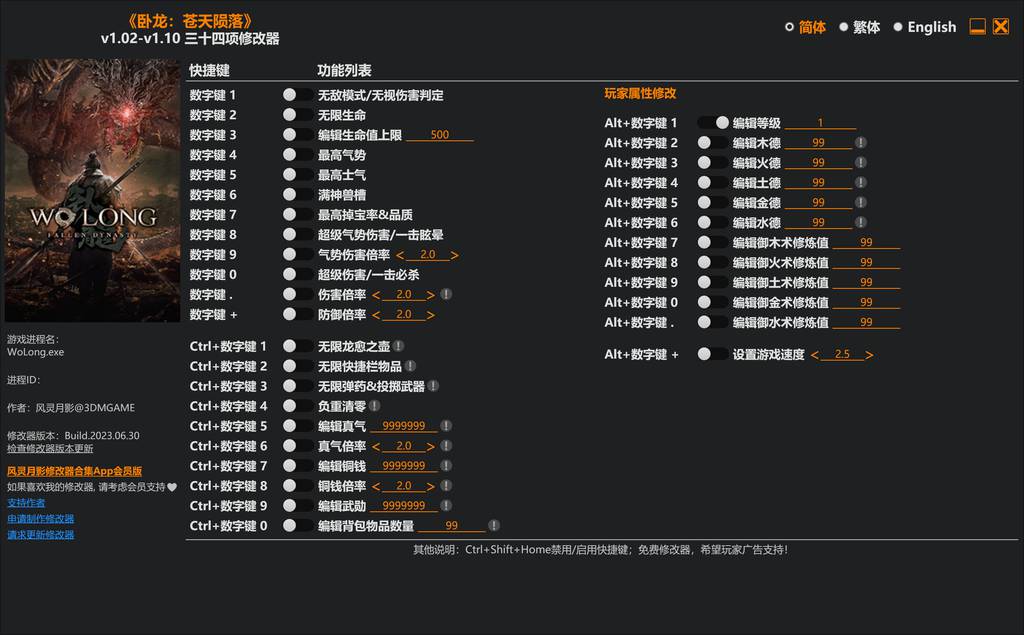Click info icon beside 编辑铜钱
The height and width of the screenshot is (635, 1024).
coord(446,466)
